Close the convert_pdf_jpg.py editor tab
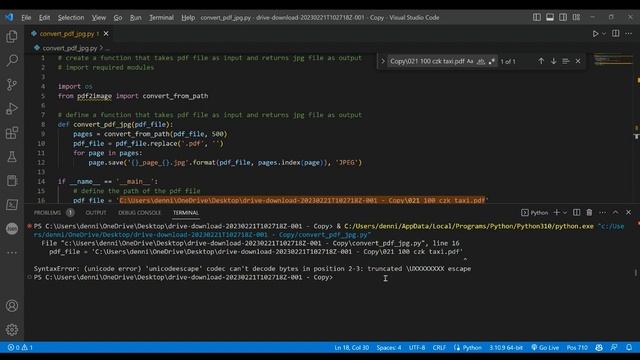The image size is (640, 360). (x=106, y=33)
